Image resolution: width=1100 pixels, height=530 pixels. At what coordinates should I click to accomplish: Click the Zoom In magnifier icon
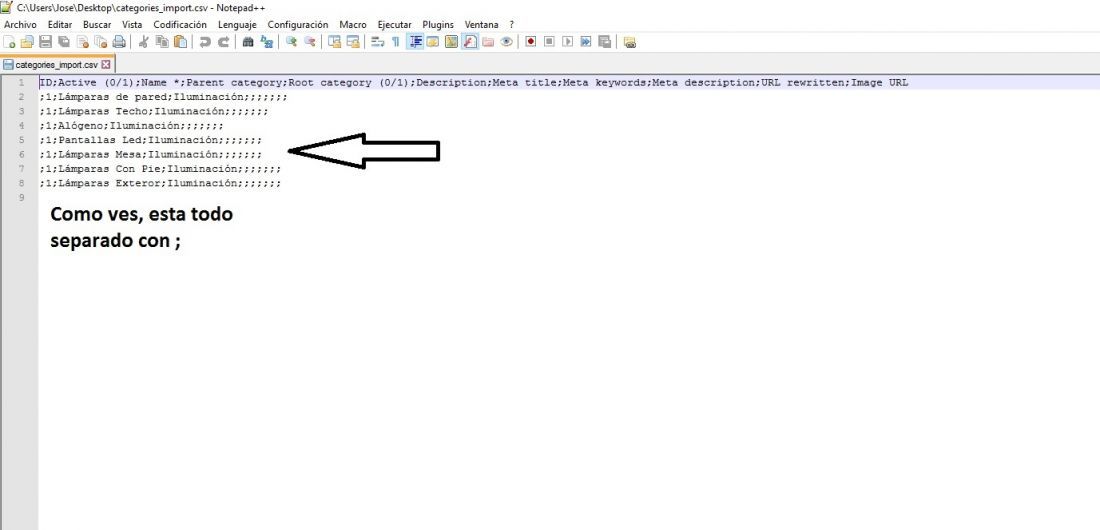tap(291, 42)
